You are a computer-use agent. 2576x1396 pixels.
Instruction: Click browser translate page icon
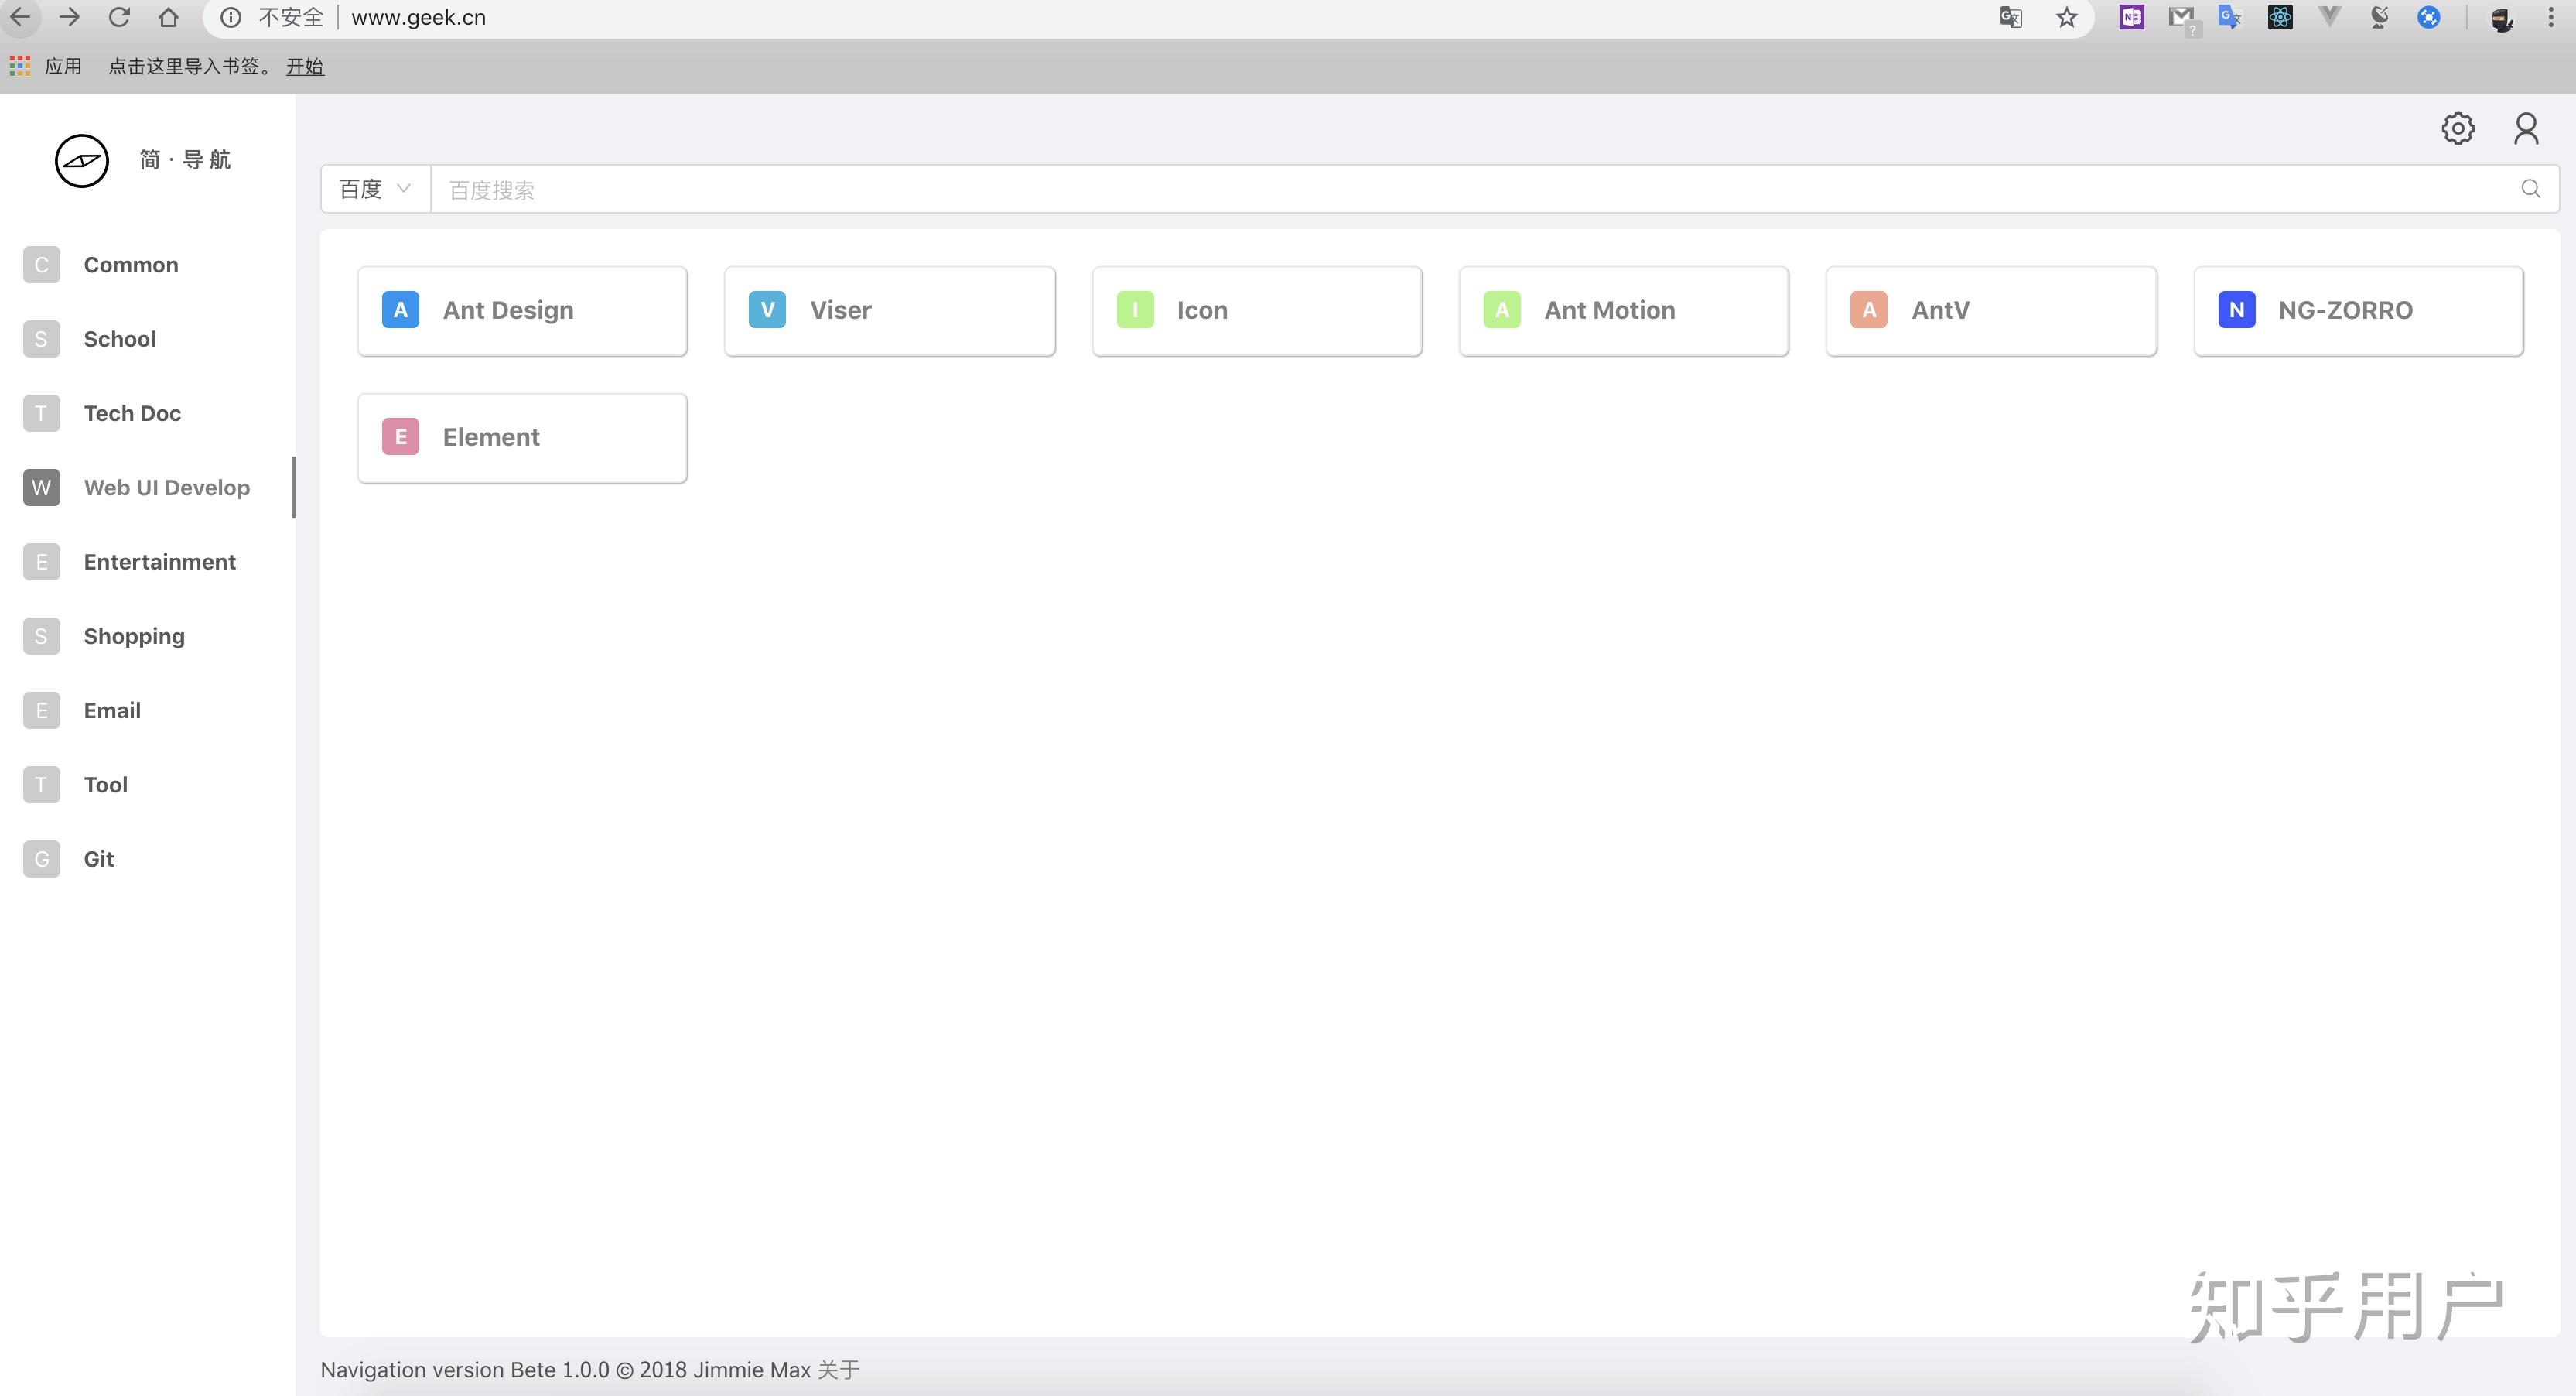coord(2011,18)
